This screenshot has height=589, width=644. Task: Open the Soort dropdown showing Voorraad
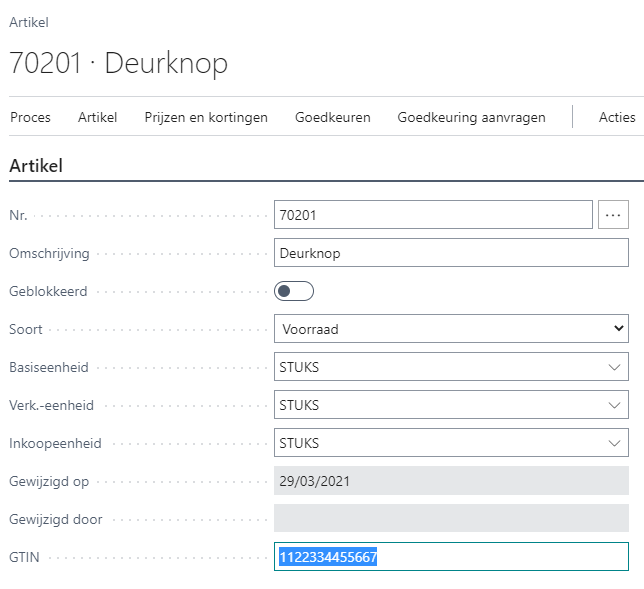point(450,329)
